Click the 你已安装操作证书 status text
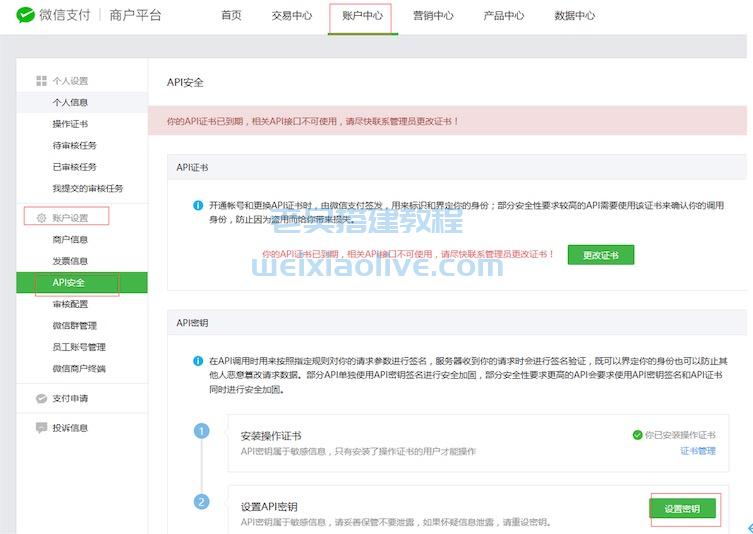The height and width of the screenshot is (534, 753). 680,435
